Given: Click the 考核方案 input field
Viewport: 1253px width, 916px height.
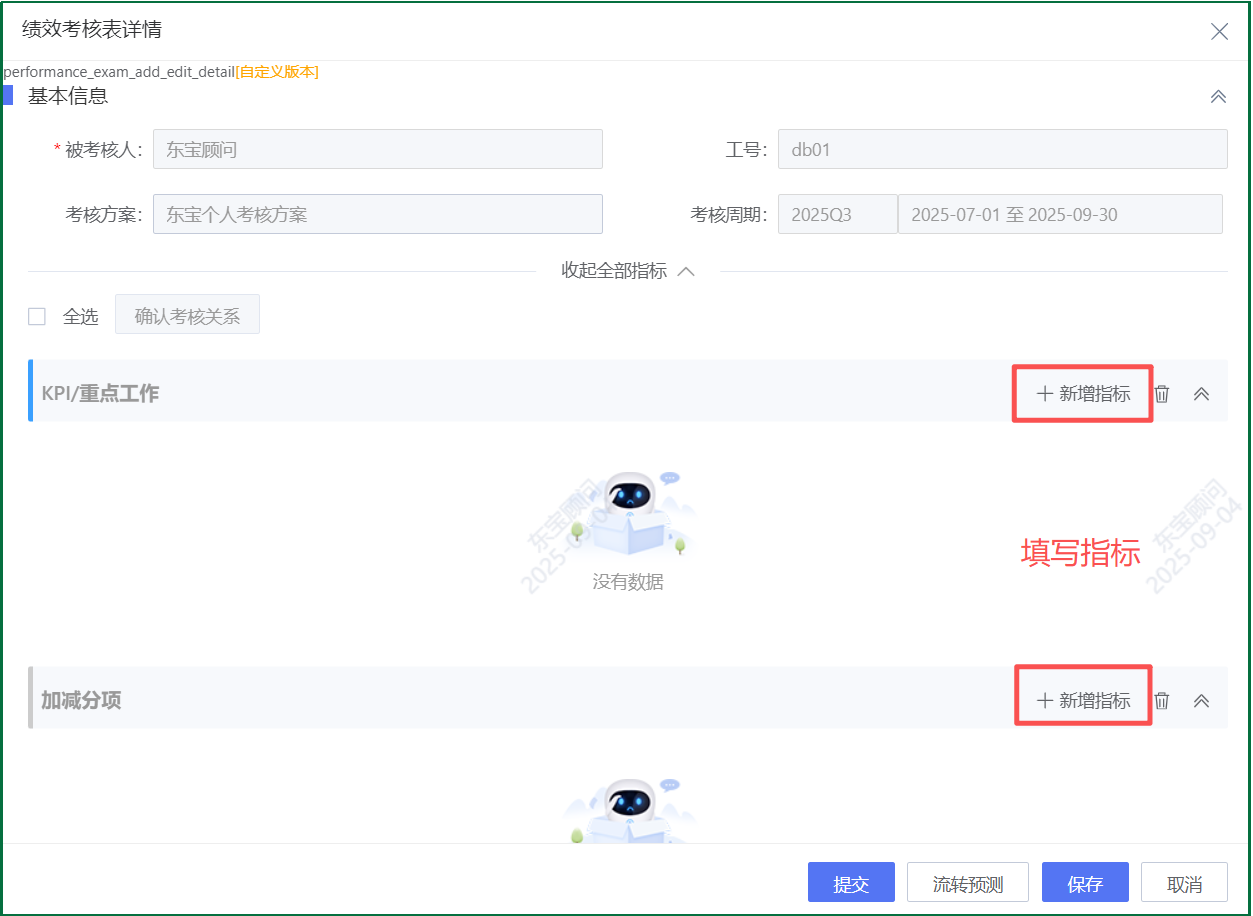Looking at the screenshot, I should click(377, 214).
